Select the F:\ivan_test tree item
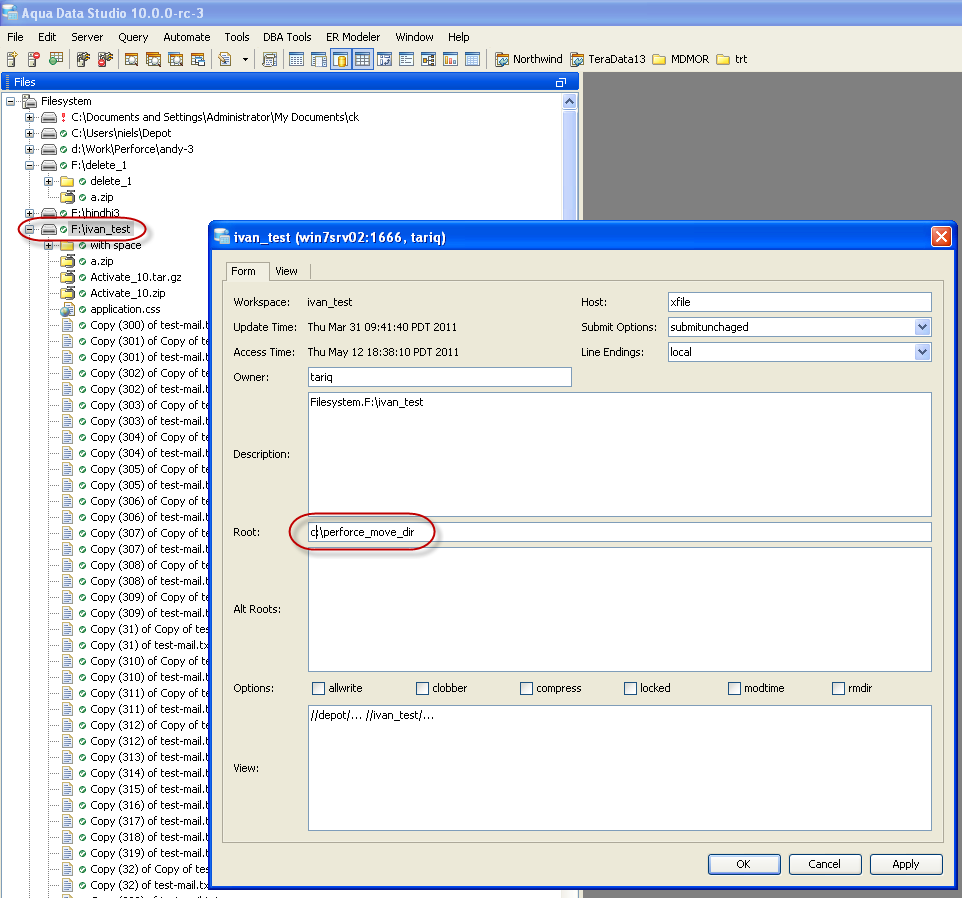 click(x=101, y=229)
